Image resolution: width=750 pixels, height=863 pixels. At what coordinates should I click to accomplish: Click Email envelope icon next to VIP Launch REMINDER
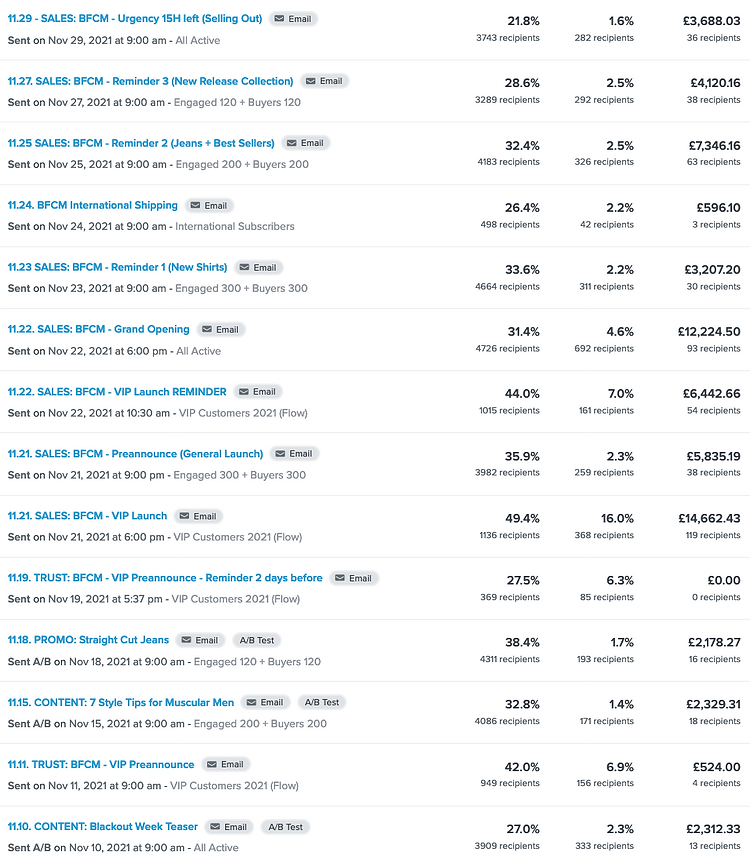click(244, 392)
